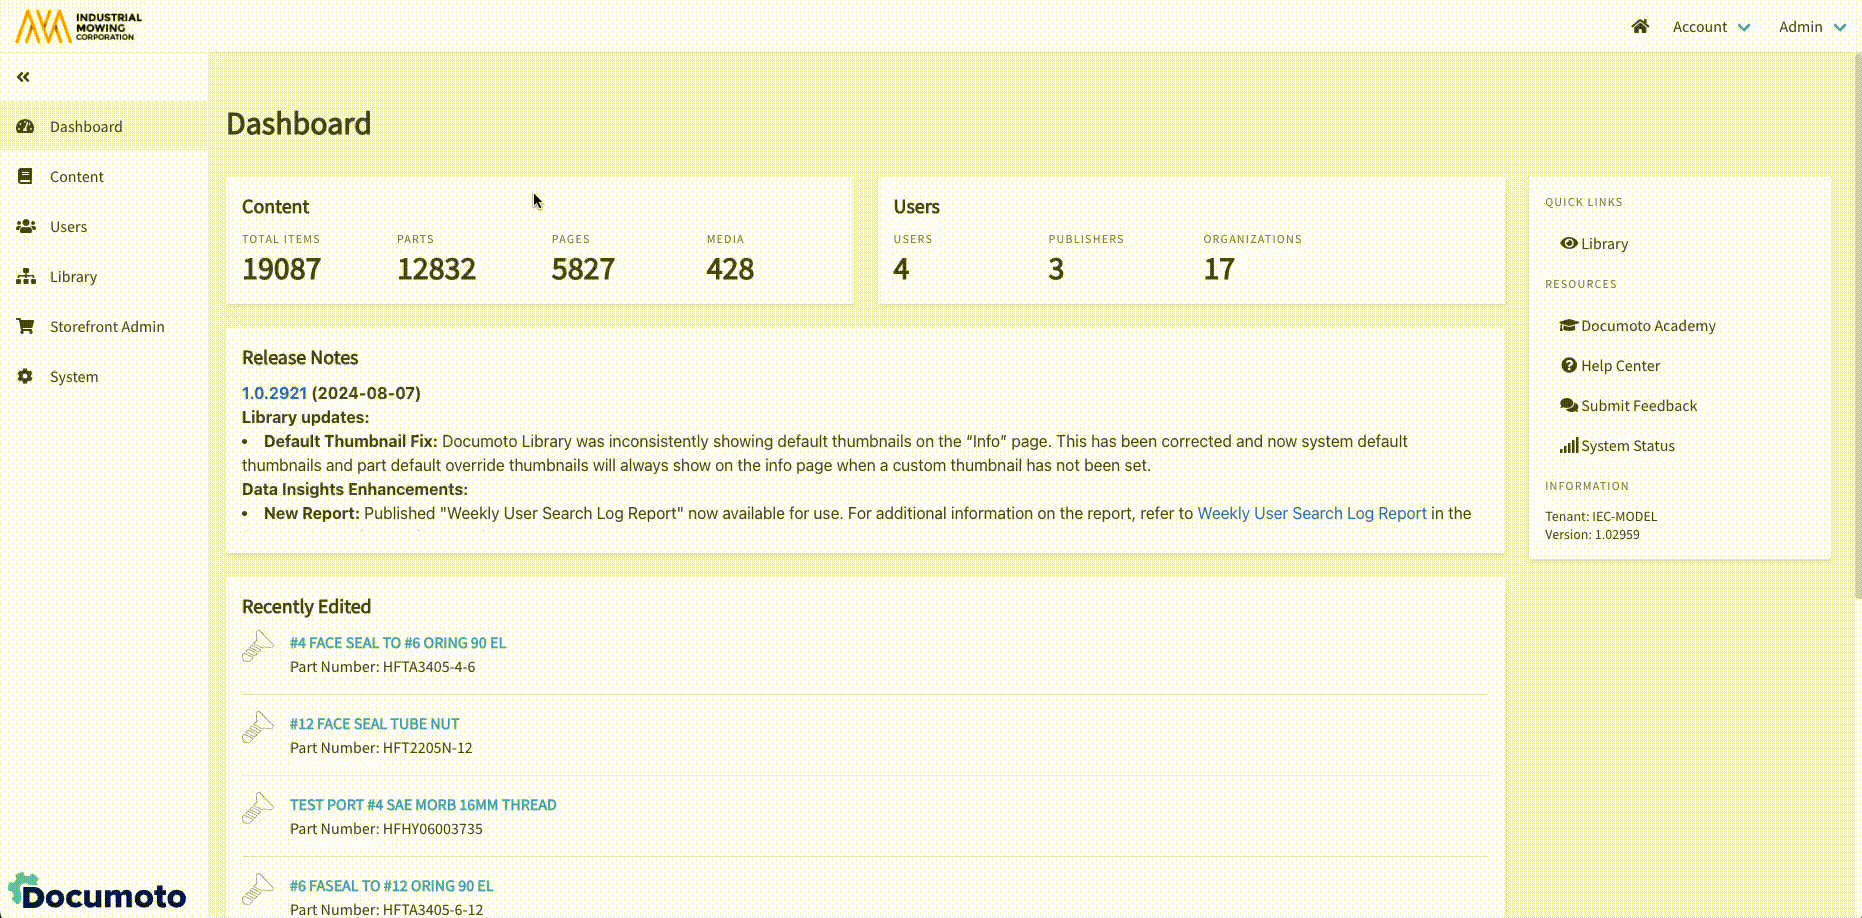The height and width of the screenshot is (918, 1862).
Task: Click the home icon in top bar
Action: tap(1640, 27)
